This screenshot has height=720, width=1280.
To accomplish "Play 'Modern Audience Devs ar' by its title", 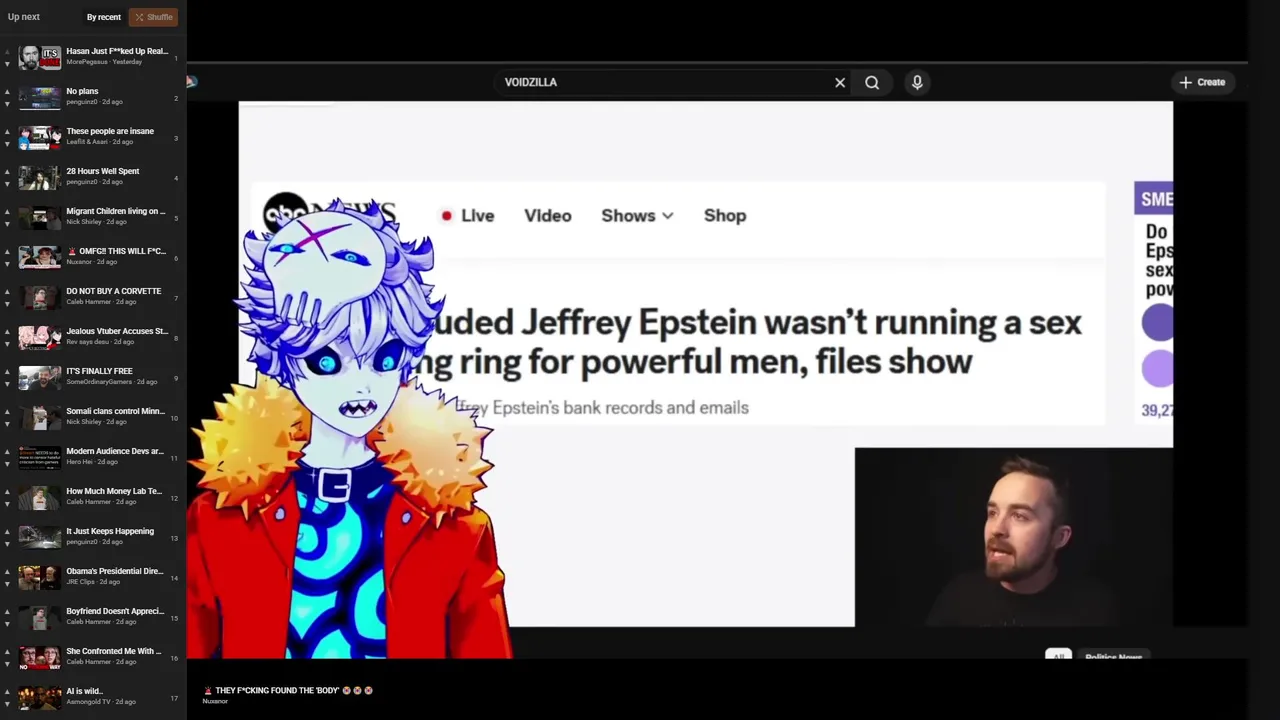I will [x=115, y=451].
